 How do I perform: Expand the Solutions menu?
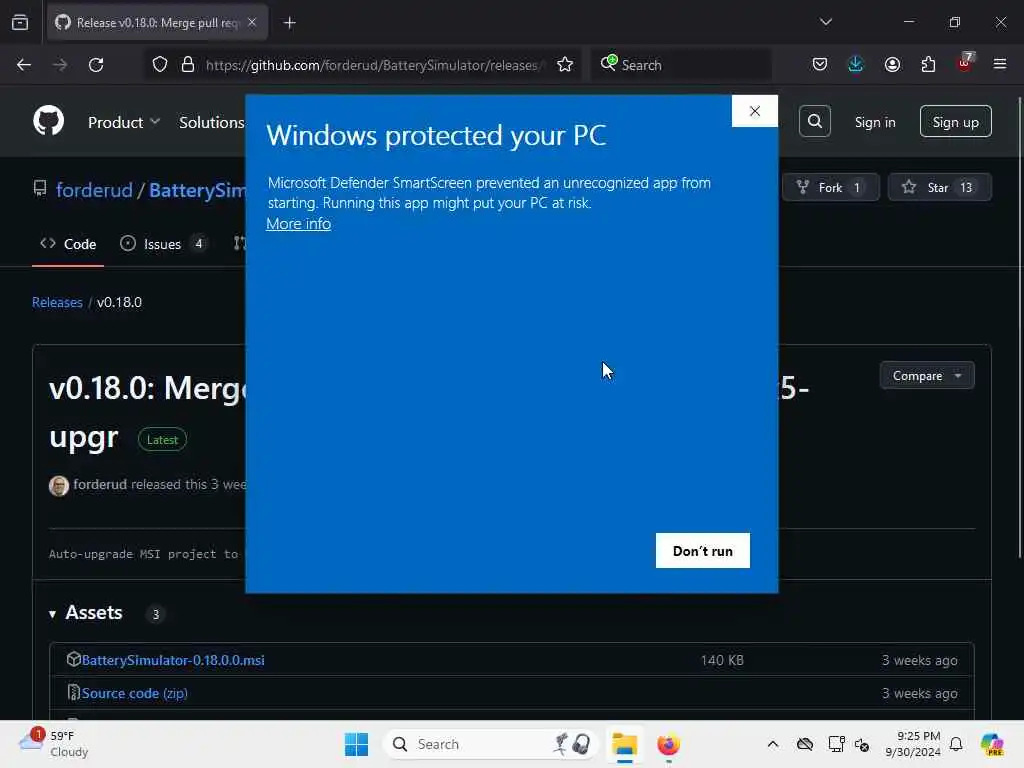(212, 122)
